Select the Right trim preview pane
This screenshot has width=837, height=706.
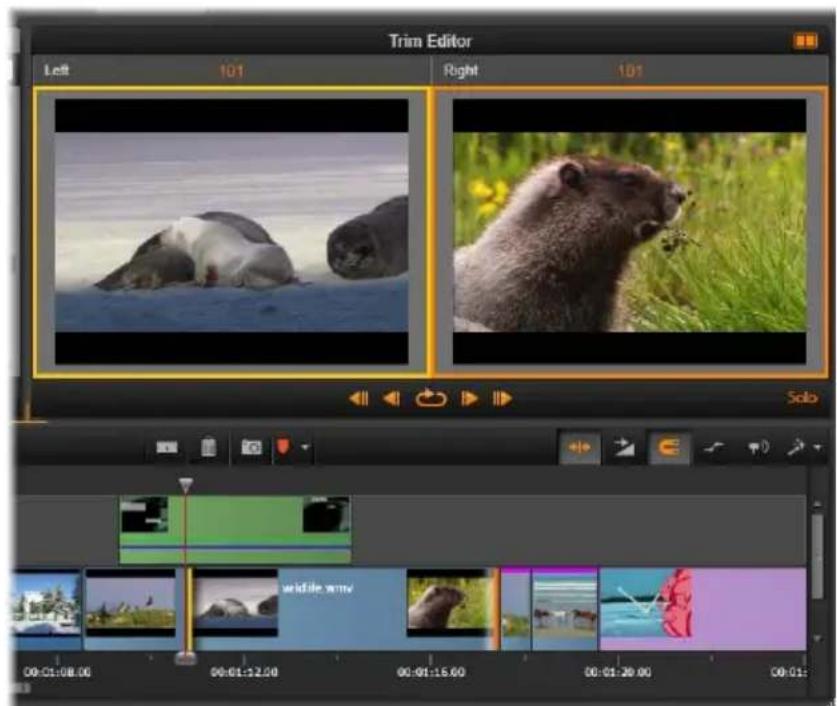[x=630, y=232]
